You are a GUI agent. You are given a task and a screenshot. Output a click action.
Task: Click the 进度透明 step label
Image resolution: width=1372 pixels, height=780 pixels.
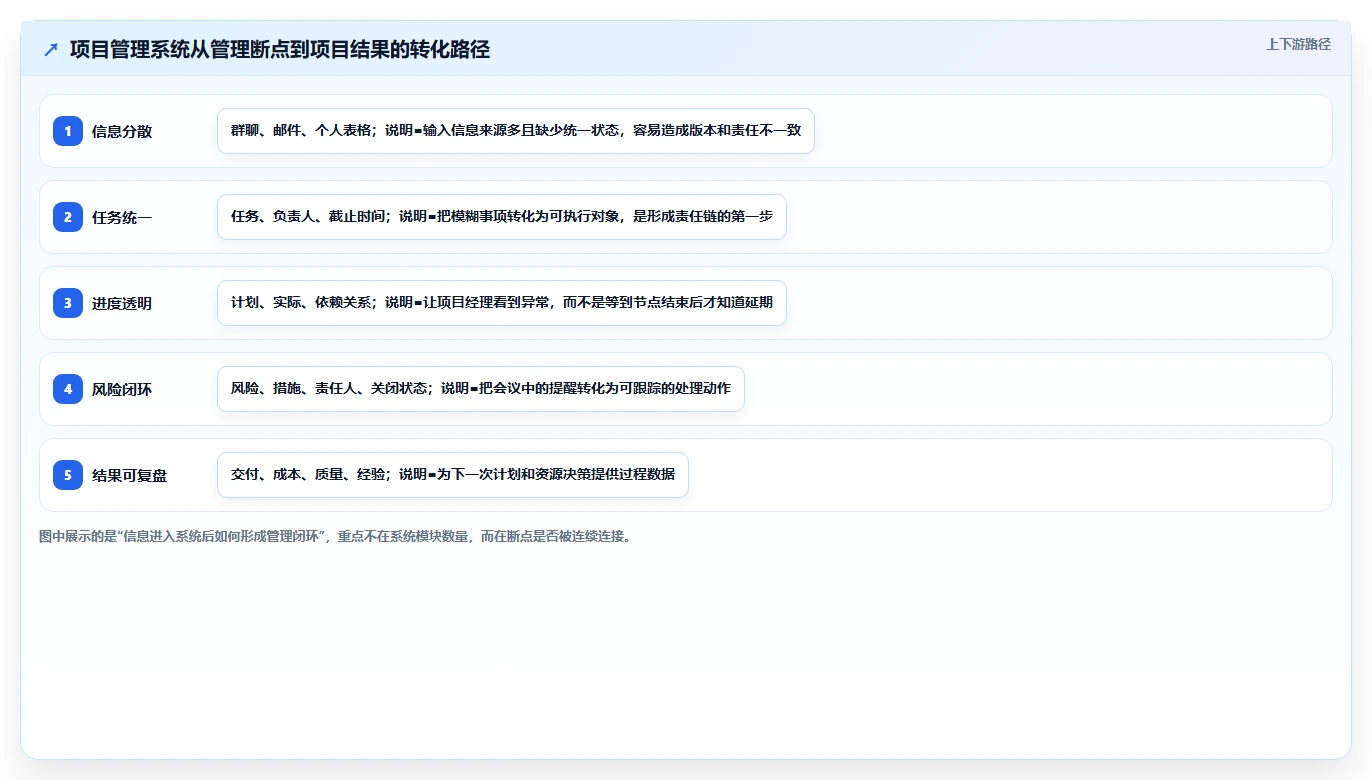122,303
